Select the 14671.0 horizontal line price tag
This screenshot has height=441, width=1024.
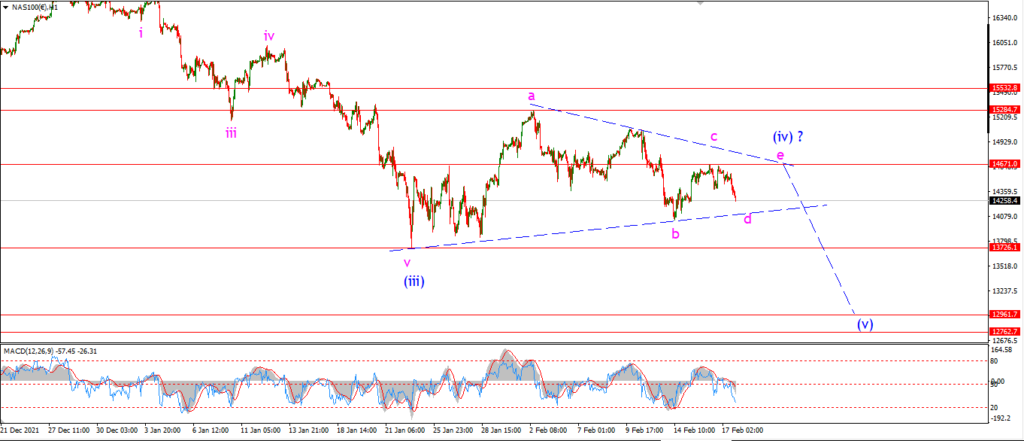click(x=1005, y=164)
